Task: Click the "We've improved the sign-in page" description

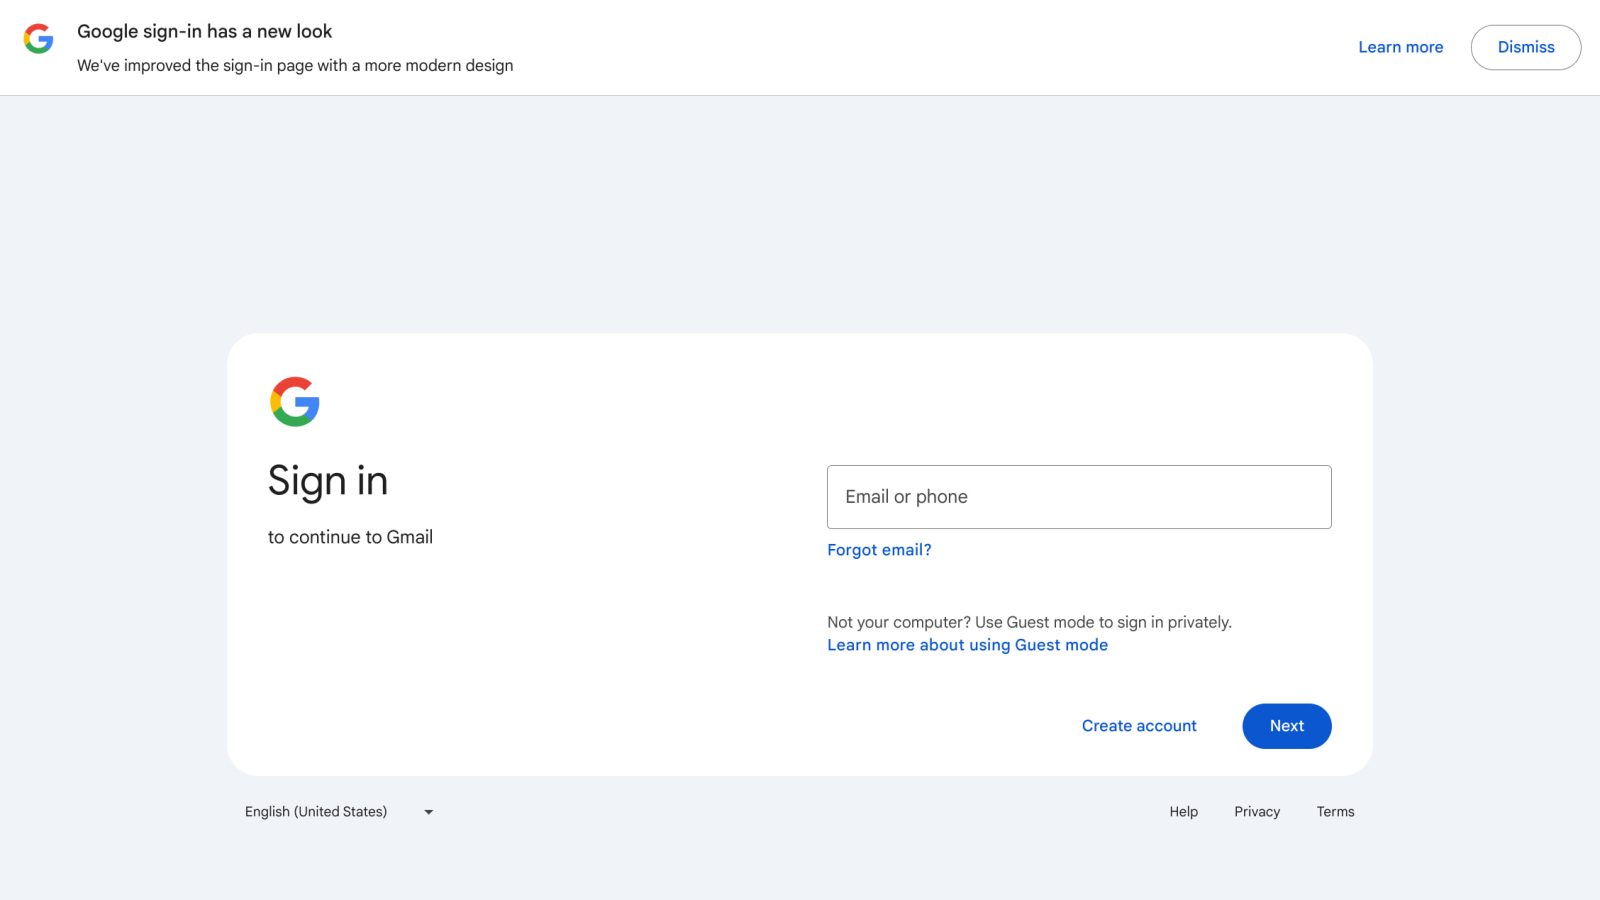Action: coord(295,66)
